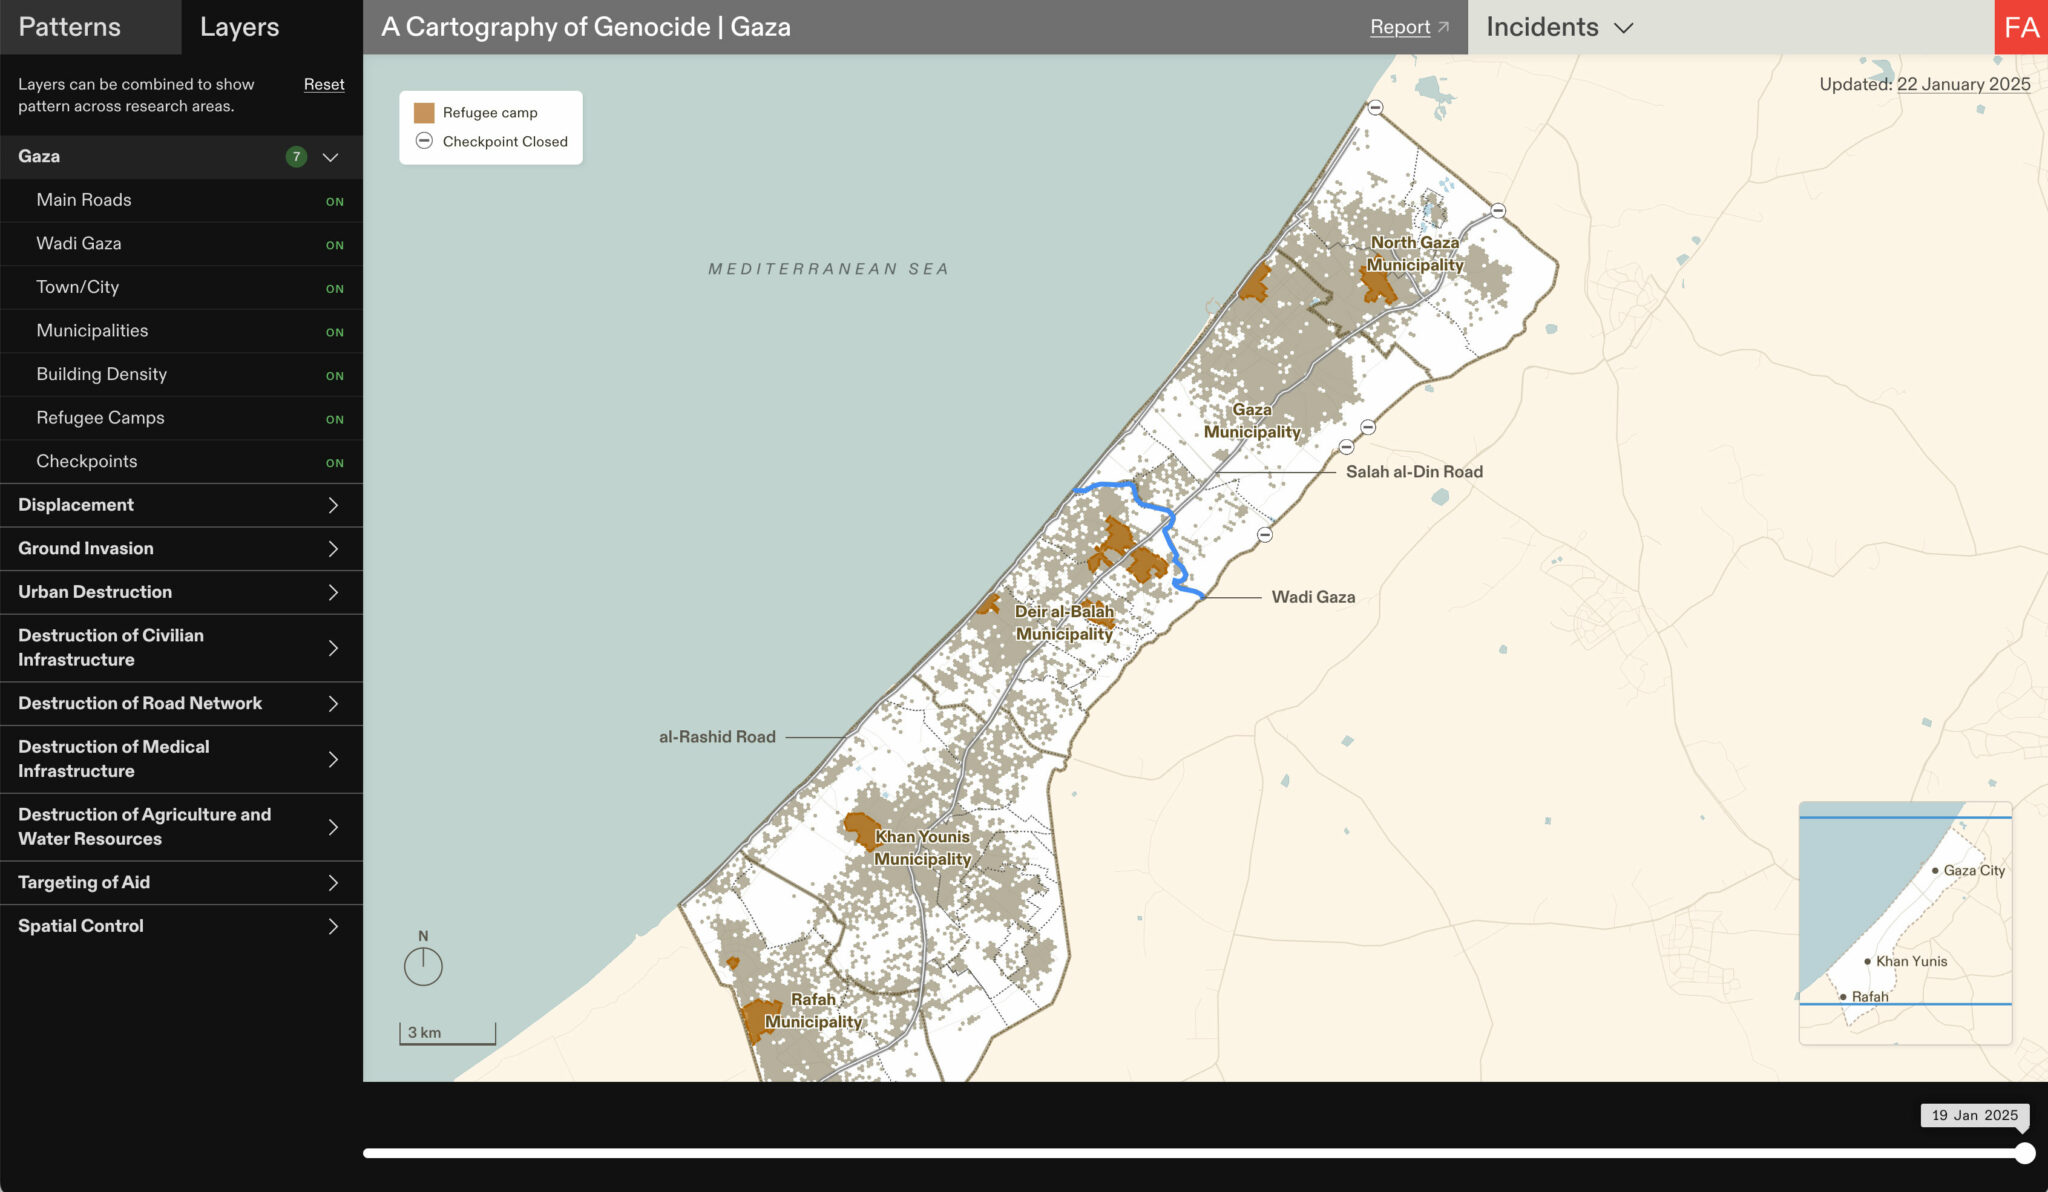This screenshot has width=2048, height=1192.
Task: Collapse the Gaza layer group
Action: (331, 157)
